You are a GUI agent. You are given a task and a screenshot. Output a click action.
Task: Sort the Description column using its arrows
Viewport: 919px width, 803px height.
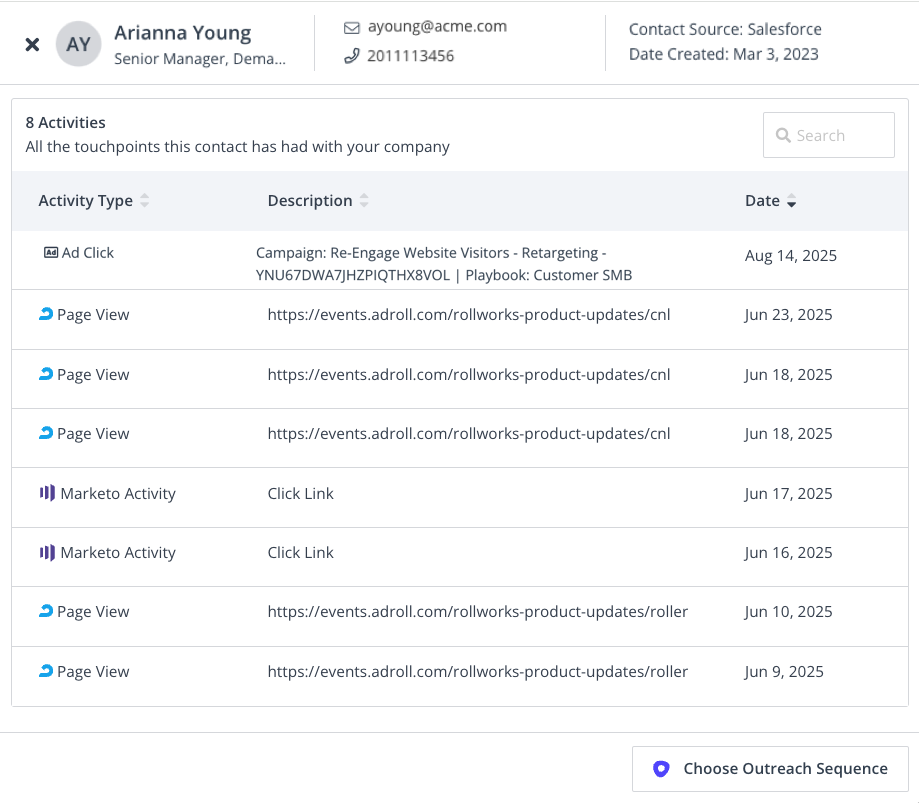tap(362, 200)
